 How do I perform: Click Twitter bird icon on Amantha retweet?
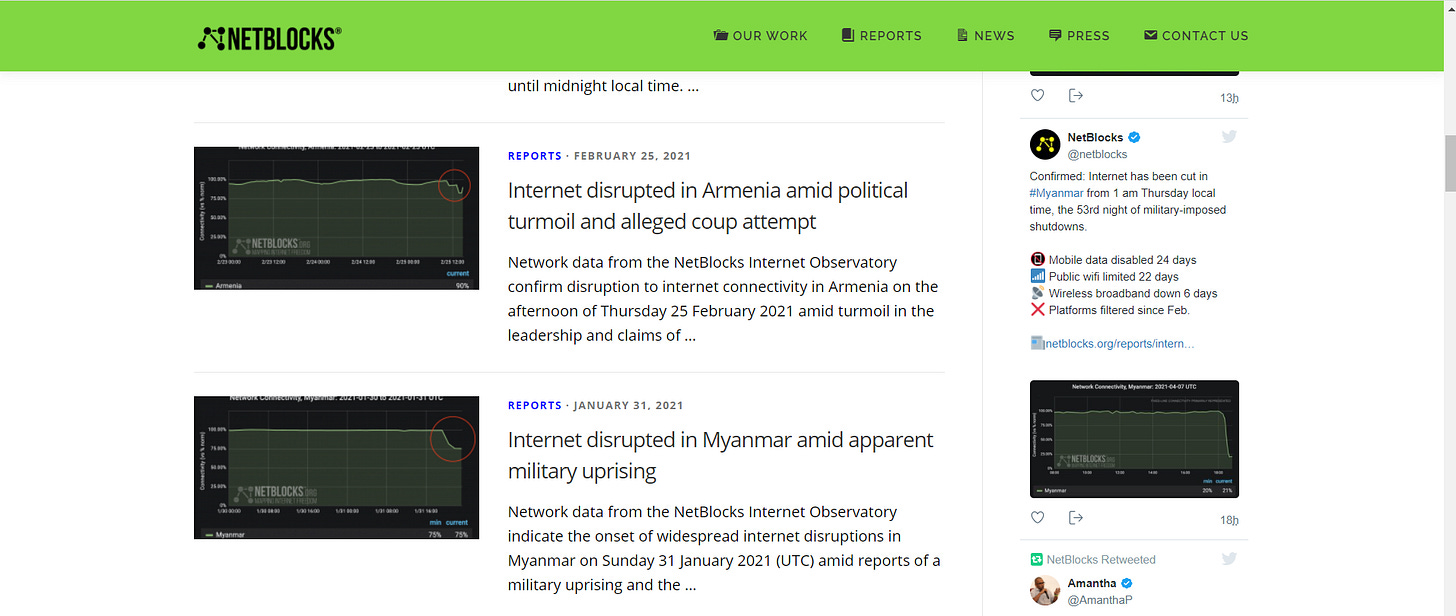point(1230,559)
